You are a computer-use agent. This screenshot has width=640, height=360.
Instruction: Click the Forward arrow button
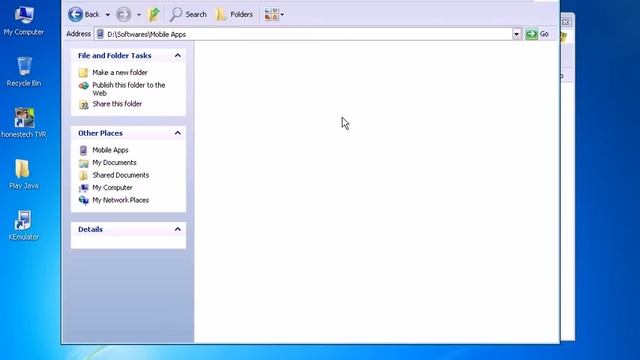(124, 15)
